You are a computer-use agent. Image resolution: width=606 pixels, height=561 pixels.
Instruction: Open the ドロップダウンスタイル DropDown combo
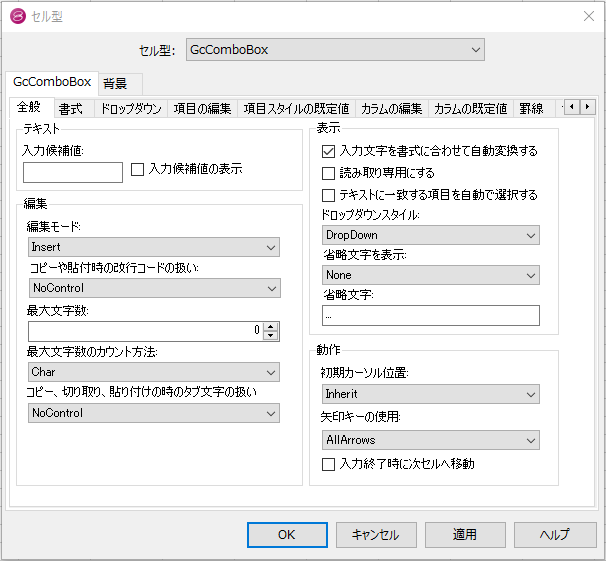[431, 235]
